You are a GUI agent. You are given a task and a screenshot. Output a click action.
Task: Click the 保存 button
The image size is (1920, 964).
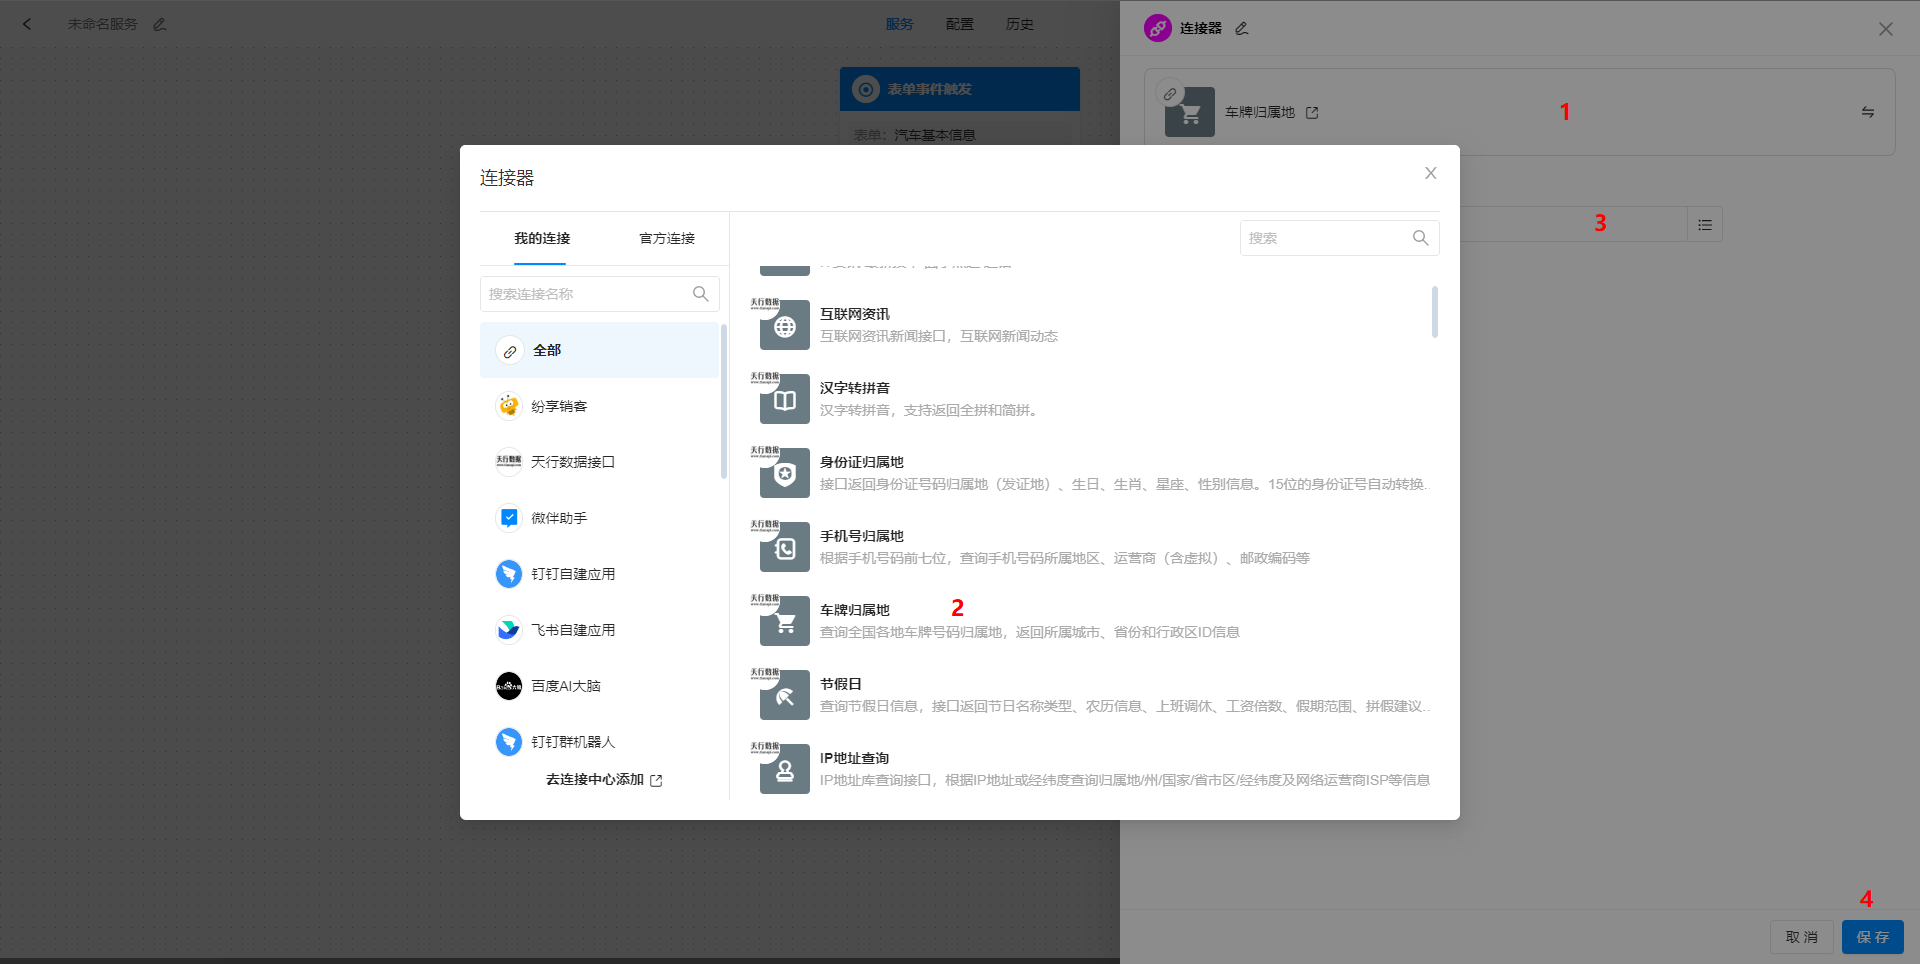coord(1872,937)
